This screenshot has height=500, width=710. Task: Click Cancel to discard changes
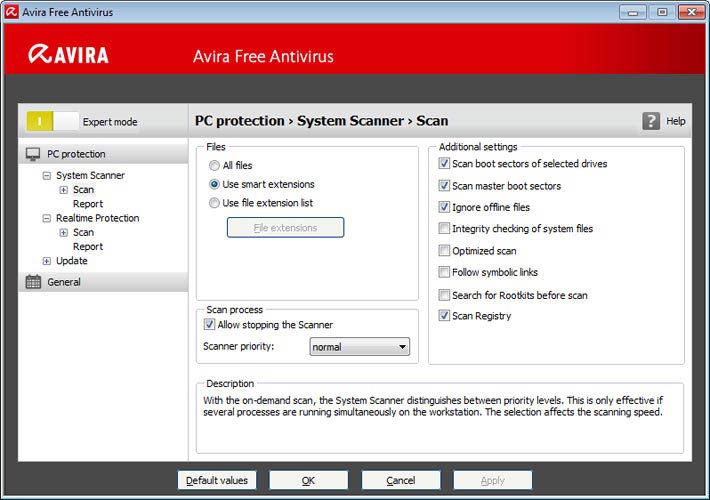pyautogui.click(x=400, y=480)
